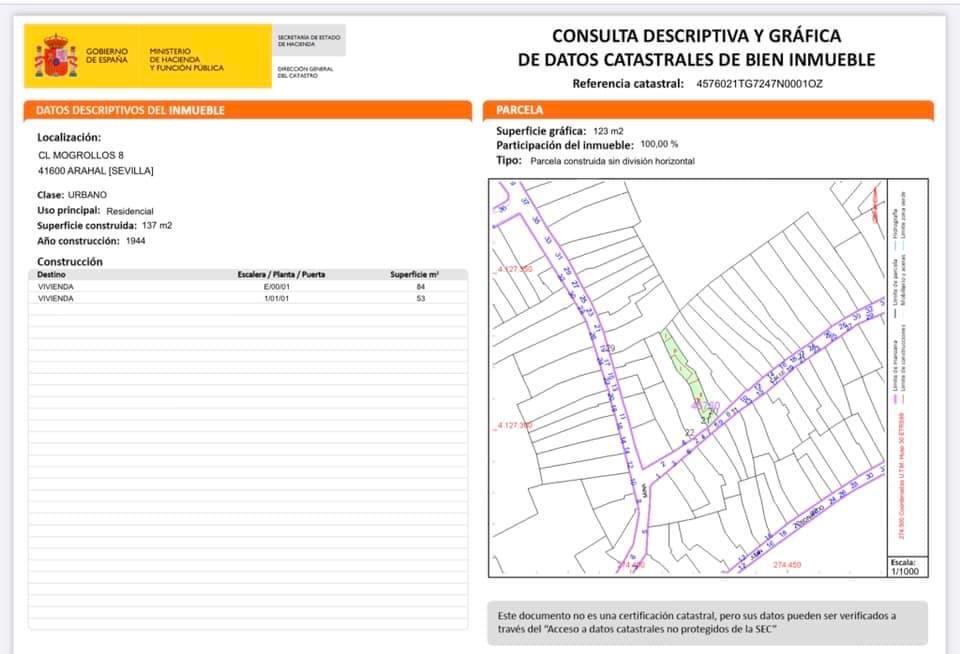Viewport: 960px width, 654px height.
Task: Click the Superficie gráfica 123 m2 value
Action: click(x=607, y=131)
